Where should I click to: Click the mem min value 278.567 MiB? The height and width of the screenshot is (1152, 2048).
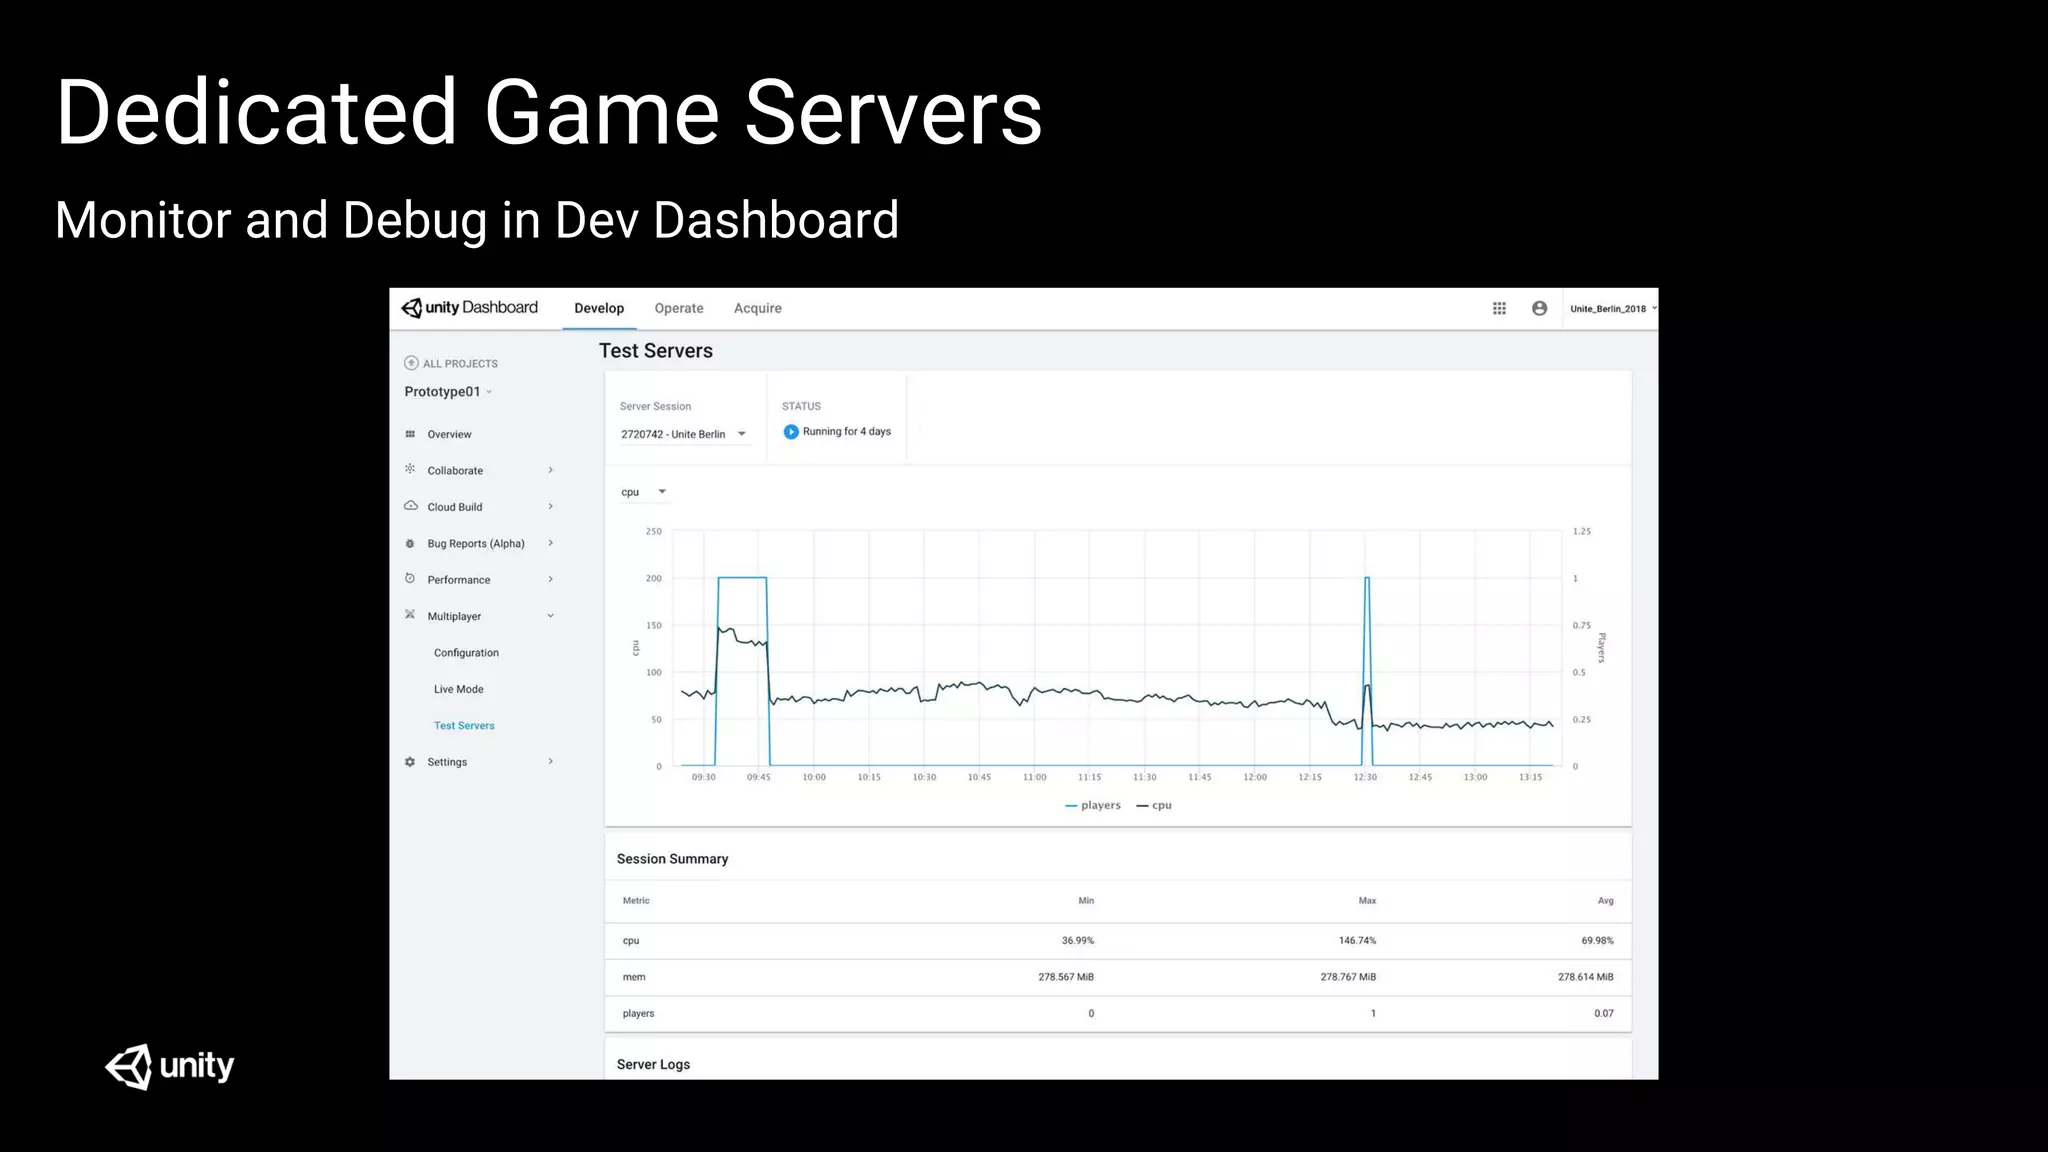click(x=1066, y=977)
